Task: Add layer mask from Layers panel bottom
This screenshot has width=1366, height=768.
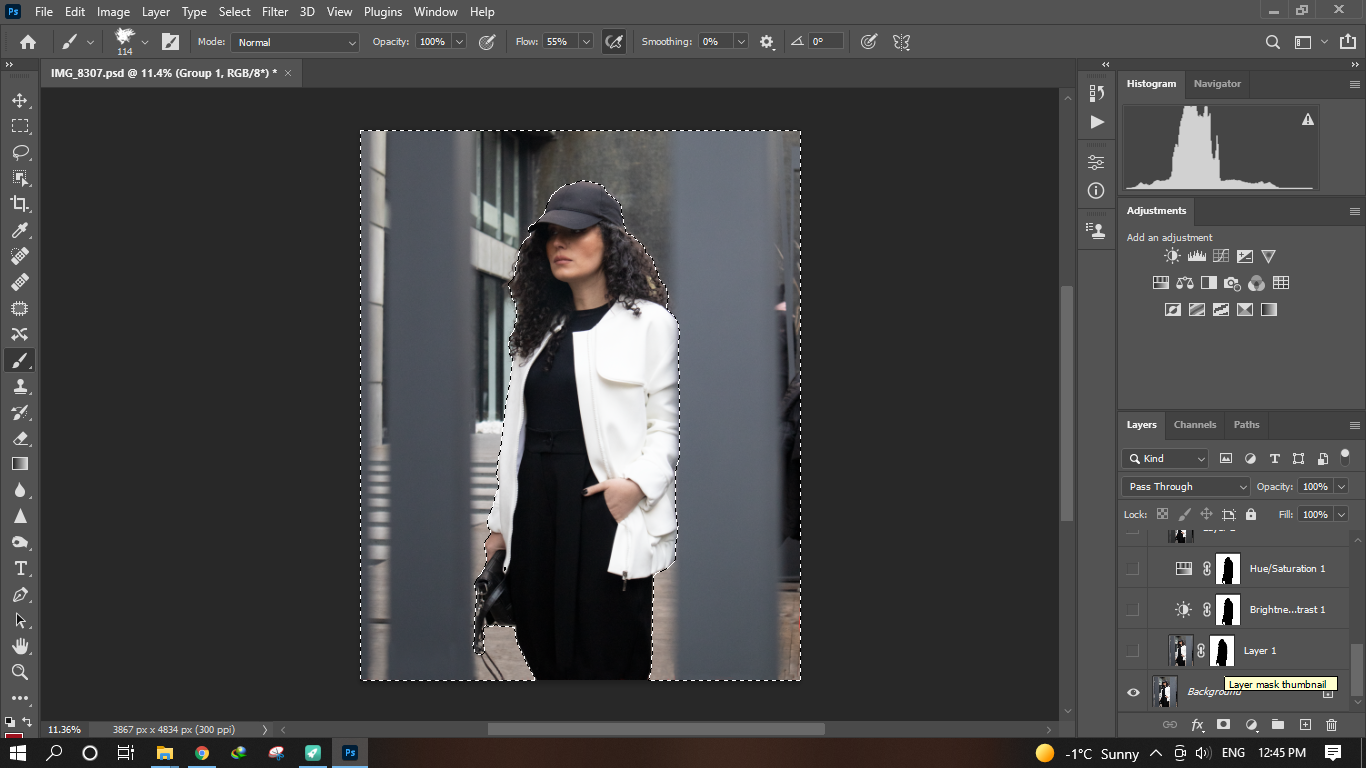Action: [1223, 724]
